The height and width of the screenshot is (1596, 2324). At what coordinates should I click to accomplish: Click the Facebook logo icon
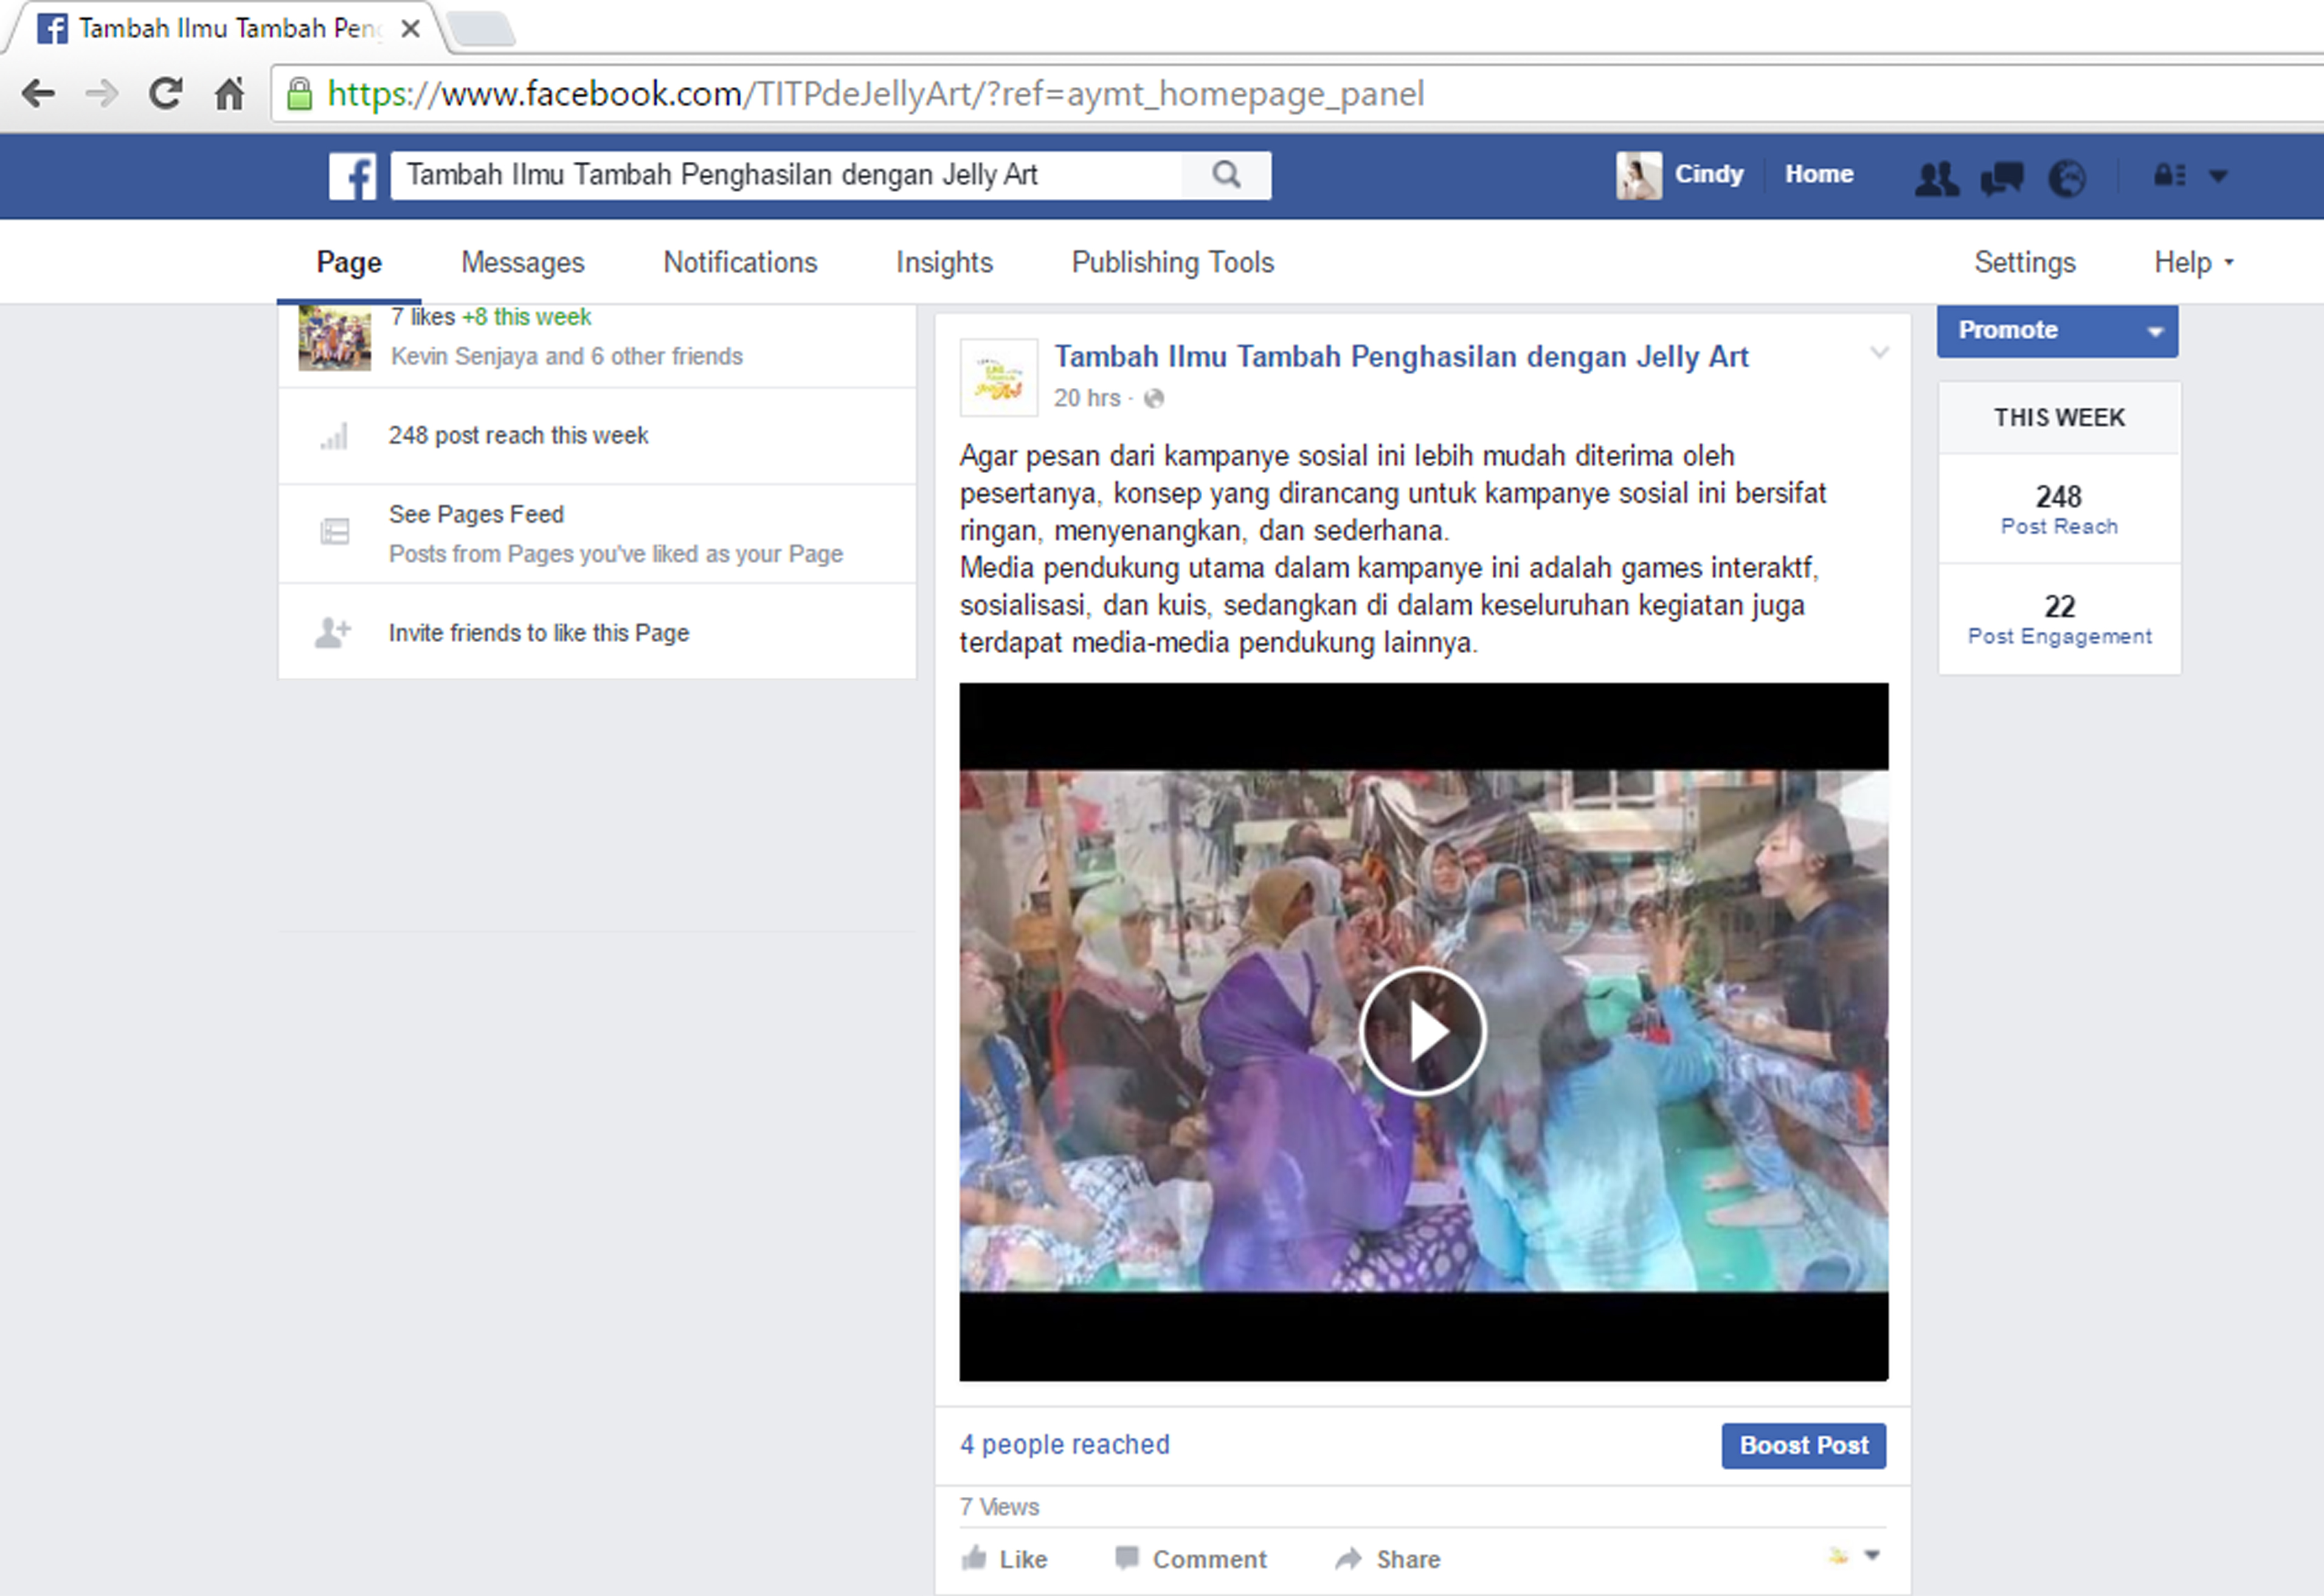click(352, 176)
